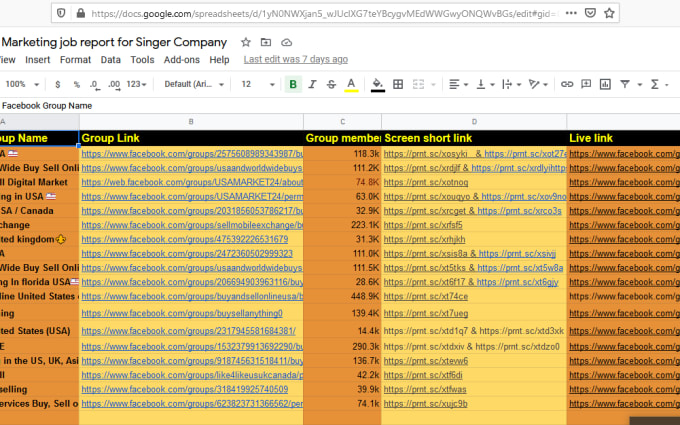Open vertical align dropdown

pyautogui.click(x=485, y=84)
